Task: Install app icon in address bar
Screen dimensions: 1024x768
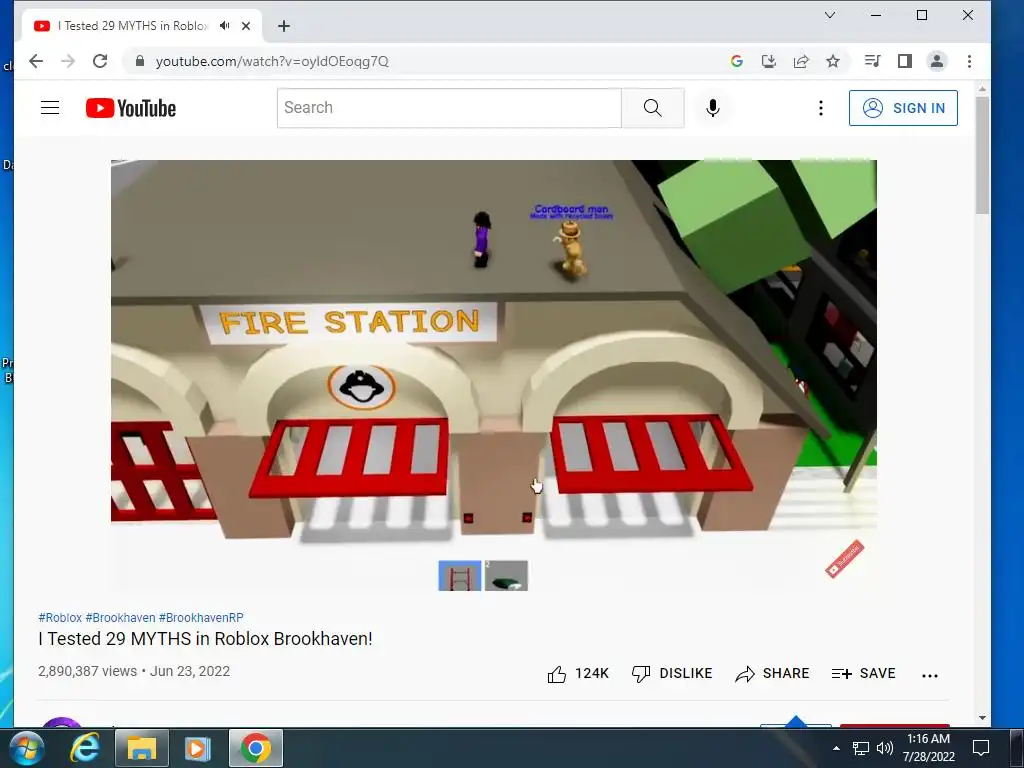Action: [x=769, y=61]
